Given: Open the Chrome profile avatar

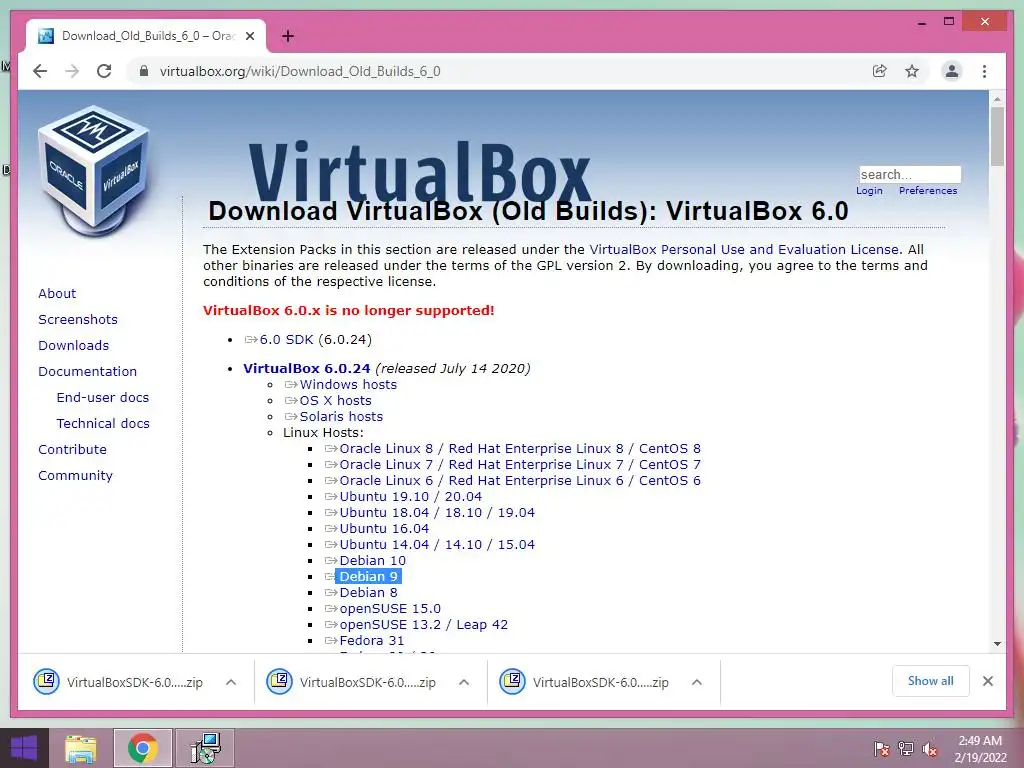Looking at the screenshot, I should click(952, 71).
